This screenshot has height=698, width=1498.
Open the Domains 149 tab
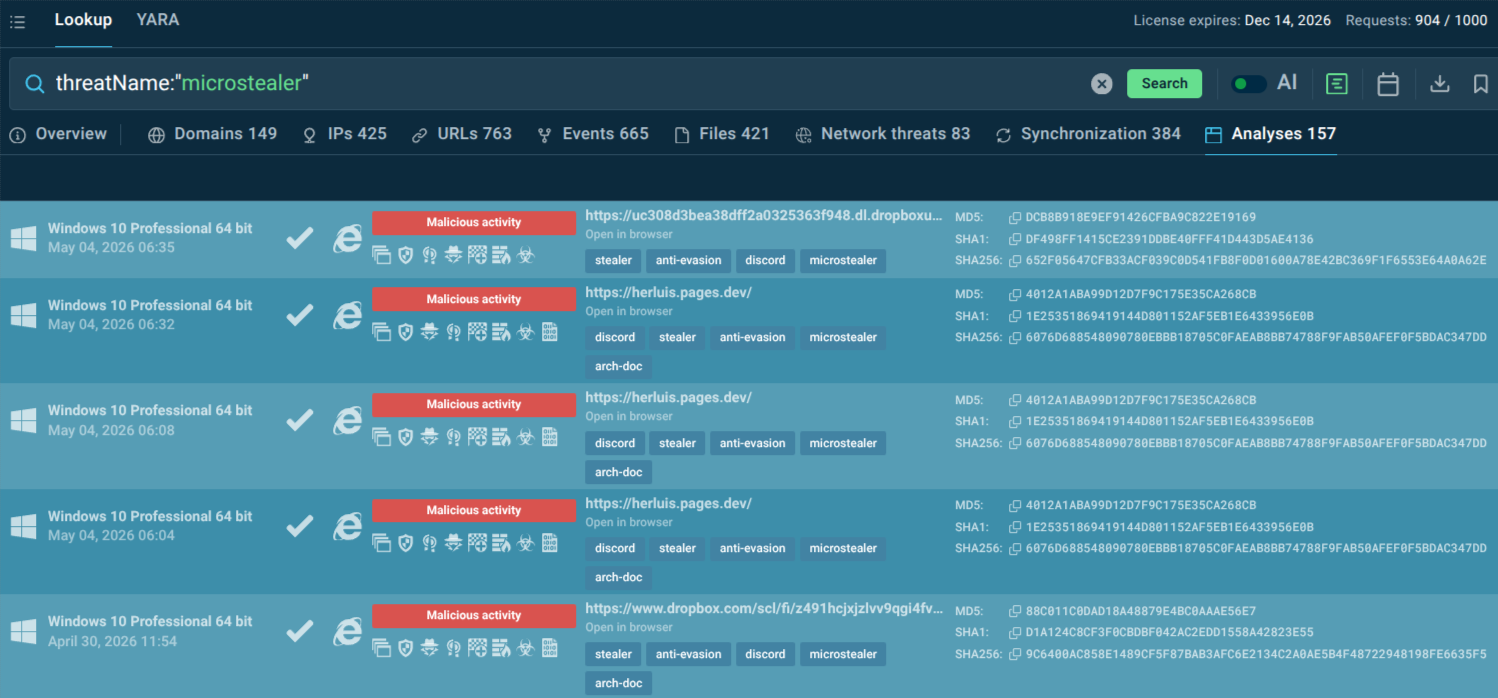tap(212, 134)
